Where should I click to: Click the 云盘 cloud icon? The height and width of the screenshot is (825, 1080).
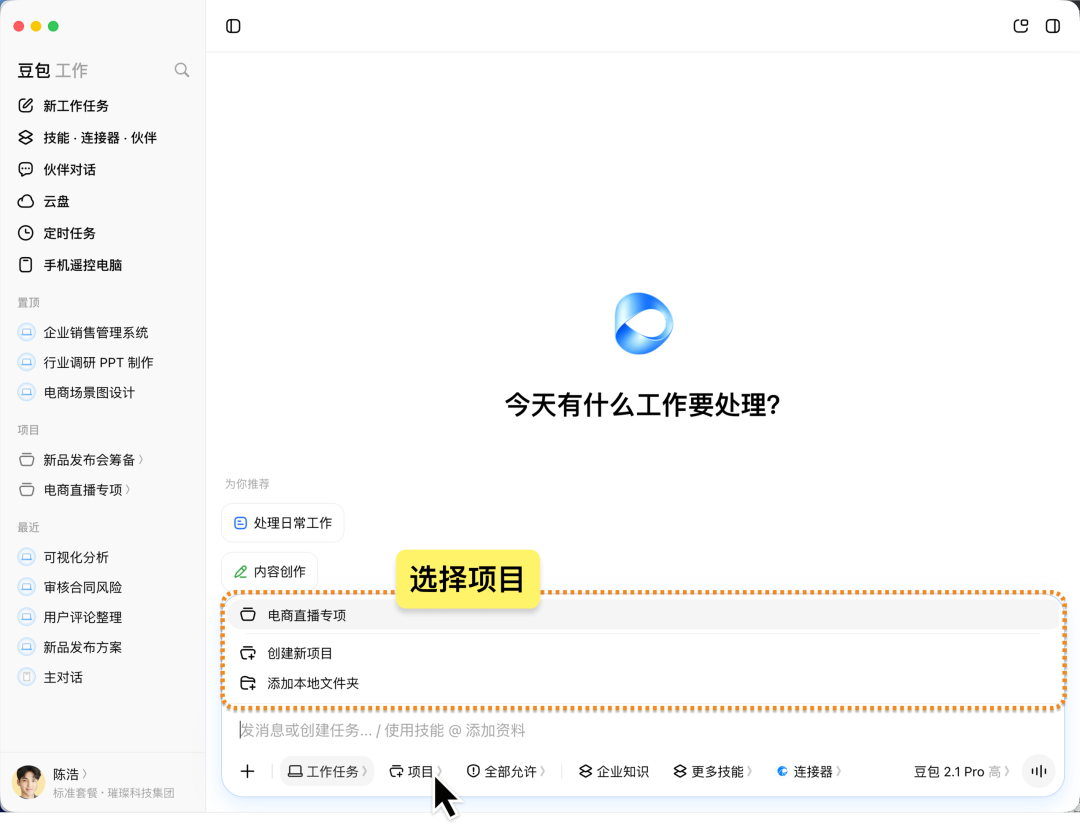[25, 201]
